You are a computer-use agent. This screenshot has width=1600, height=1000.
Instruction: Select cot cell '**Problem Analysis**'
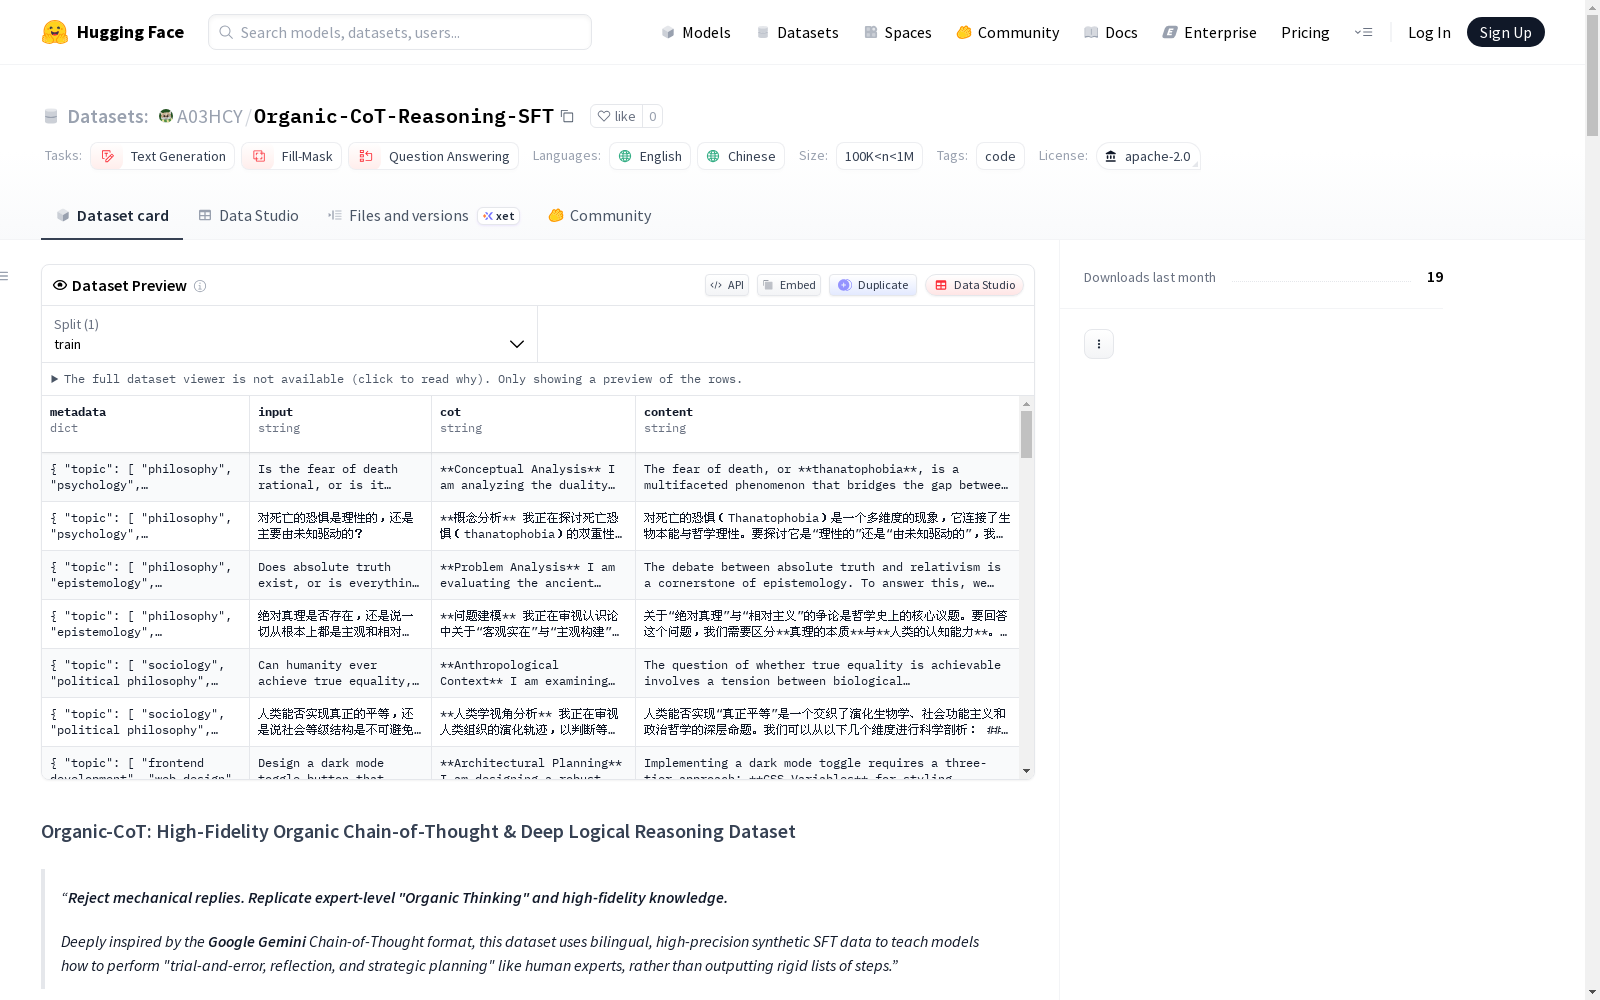533,575
